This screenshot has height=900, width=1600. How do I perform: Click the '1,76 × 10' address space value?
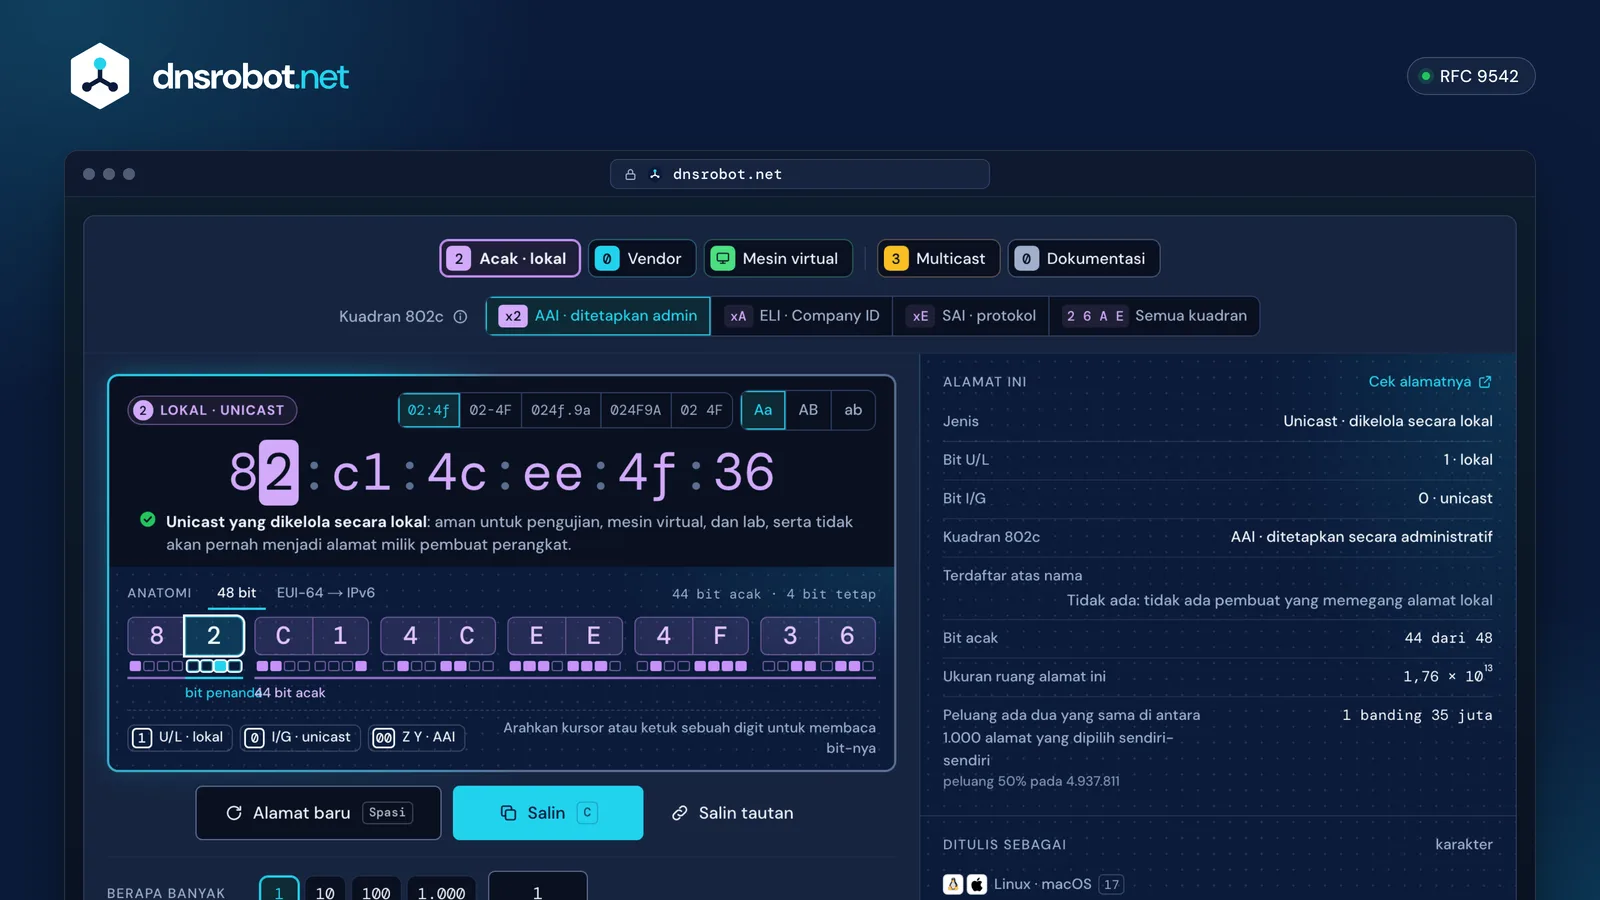point(1447,676)
